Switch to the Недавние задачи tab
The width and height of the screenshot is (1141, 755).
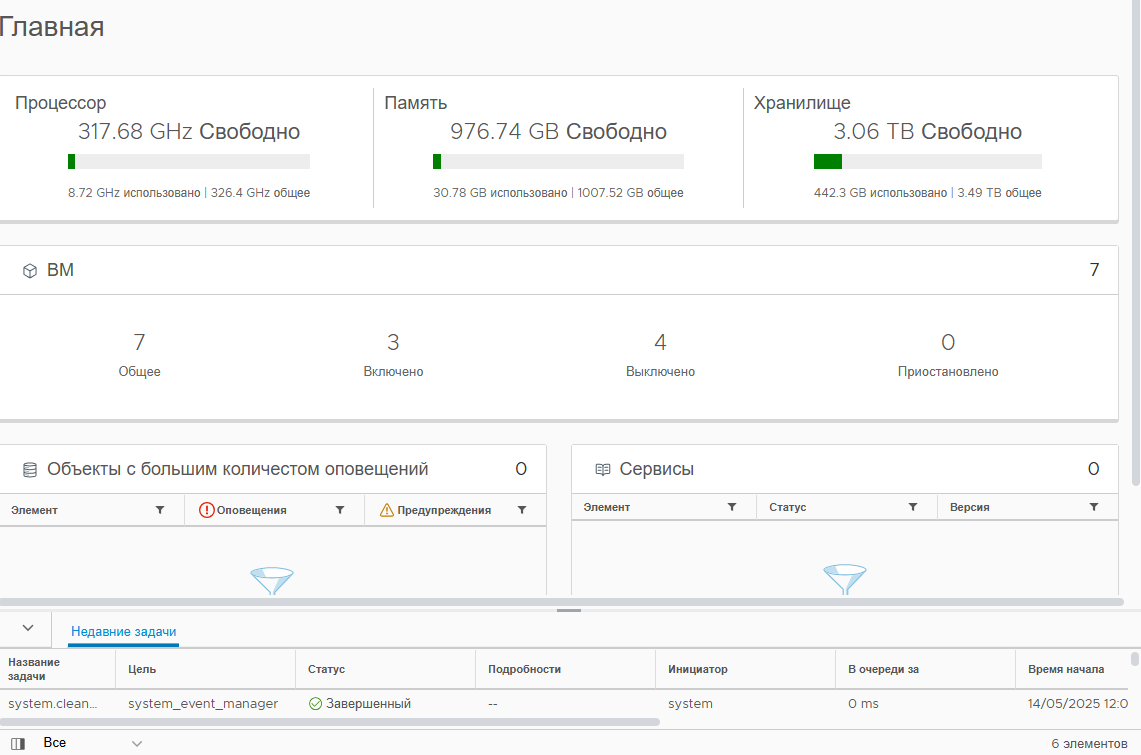click(124, 631)
